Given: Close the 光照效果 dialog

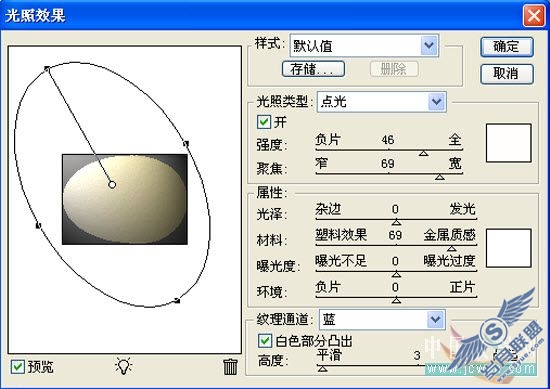Looking at the screenshot, I should click(534, 16).
